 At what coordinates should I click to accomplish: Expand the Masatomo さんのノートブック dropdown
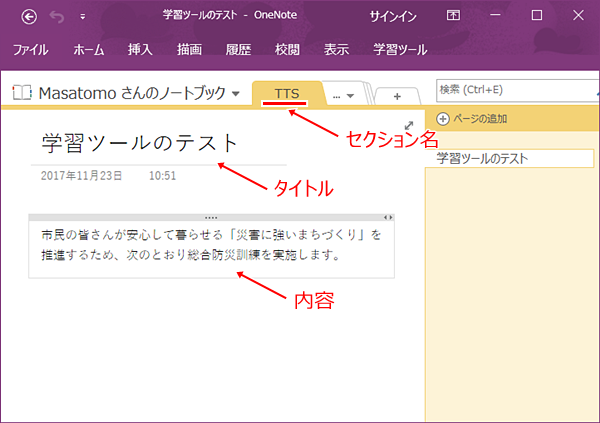point(236,93)
